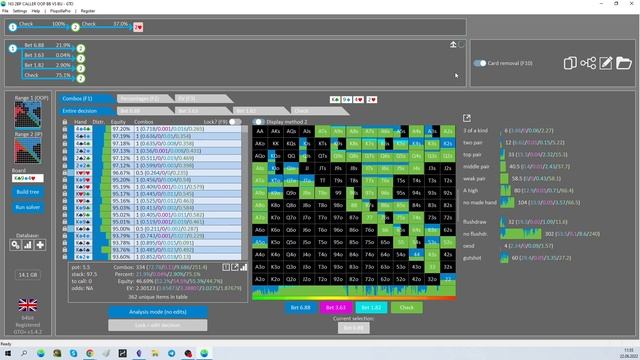Click Analysis mode (no edits) button
Viewport: 640px width, 360px height.
(158, 312)
